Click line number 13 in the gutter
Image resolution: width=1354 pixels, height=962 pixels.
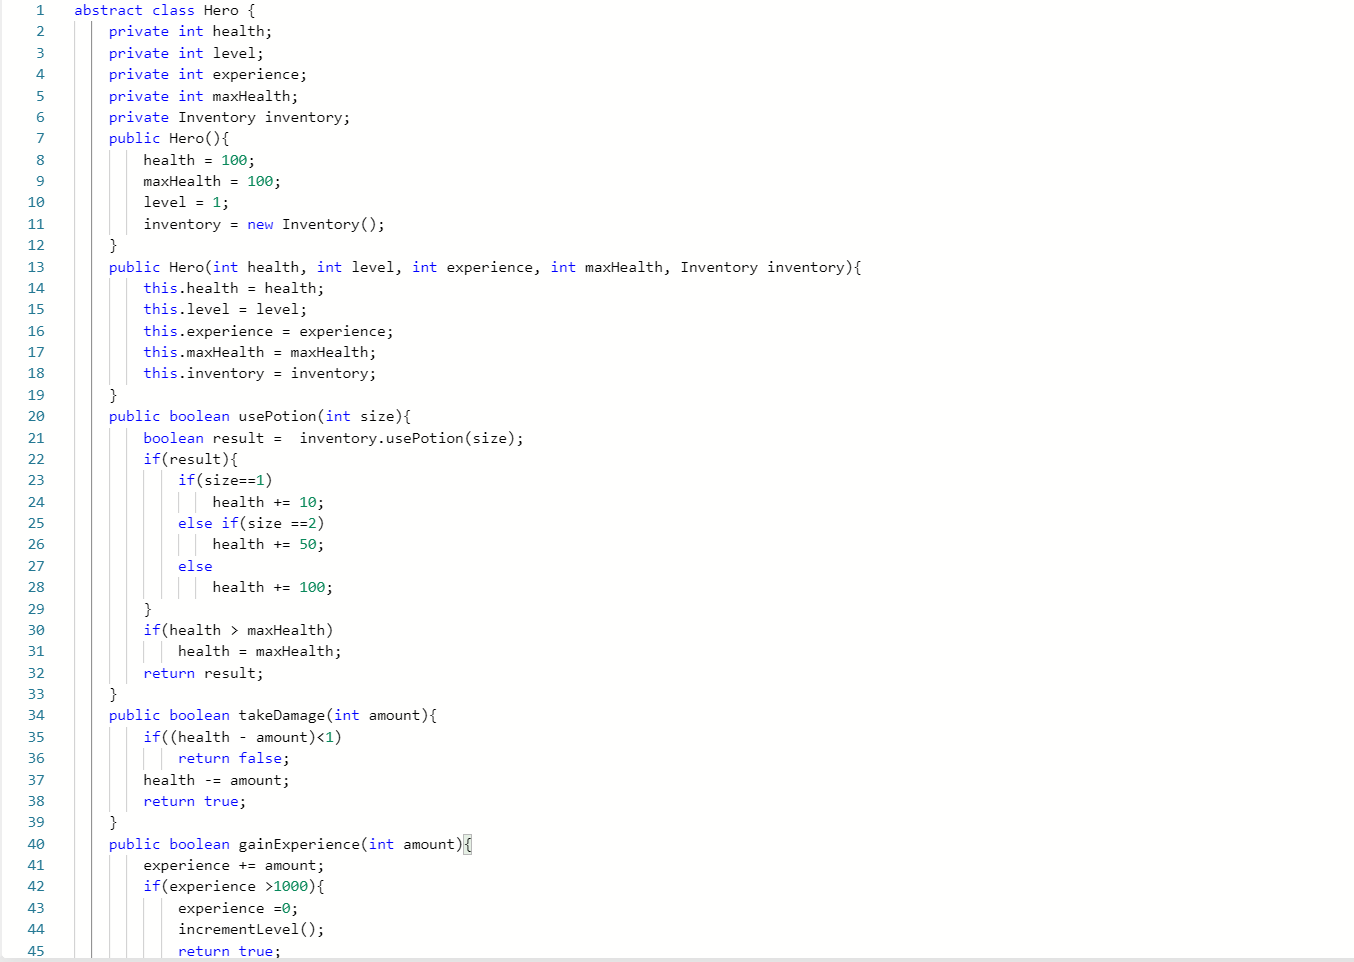pos(36,267)
